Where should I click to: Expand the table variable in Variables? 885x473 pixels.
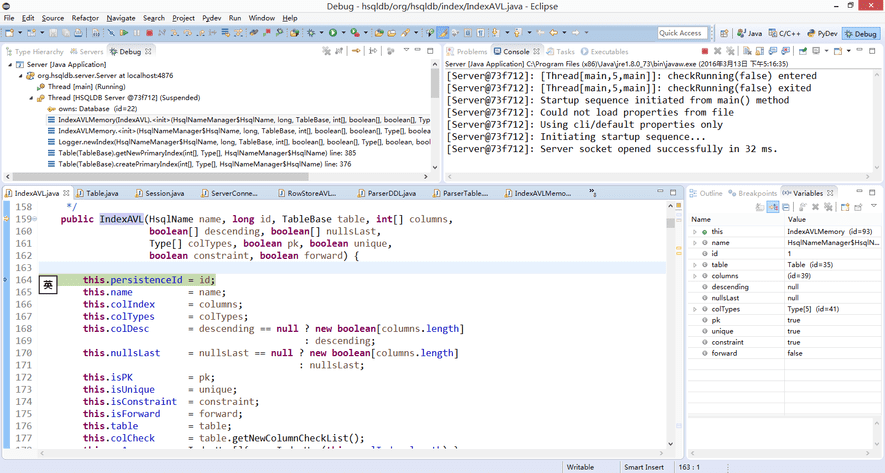[695, 265]
